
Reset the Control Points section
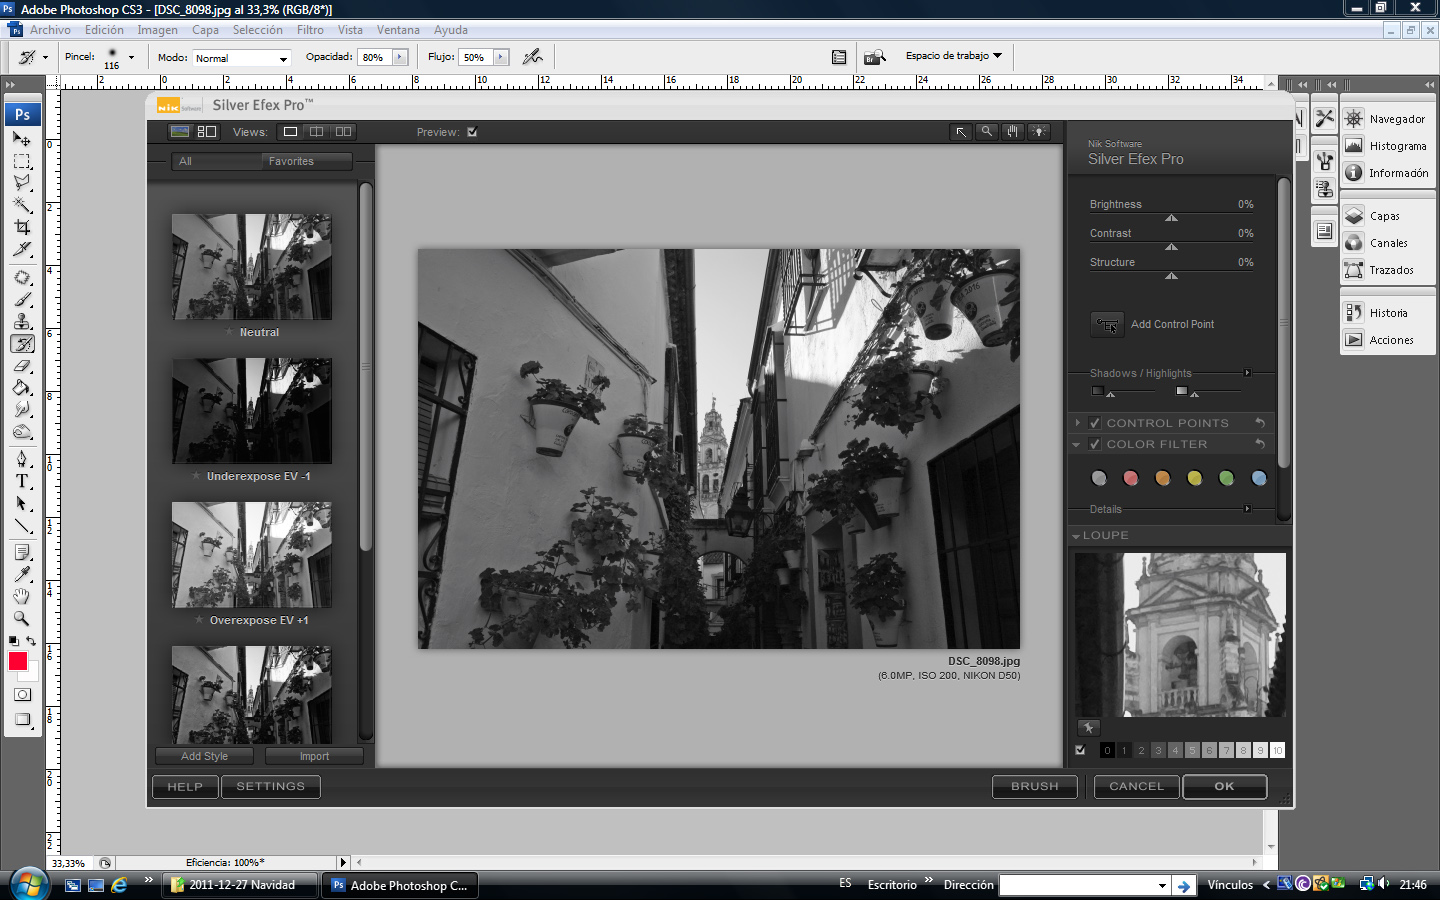1260,423
